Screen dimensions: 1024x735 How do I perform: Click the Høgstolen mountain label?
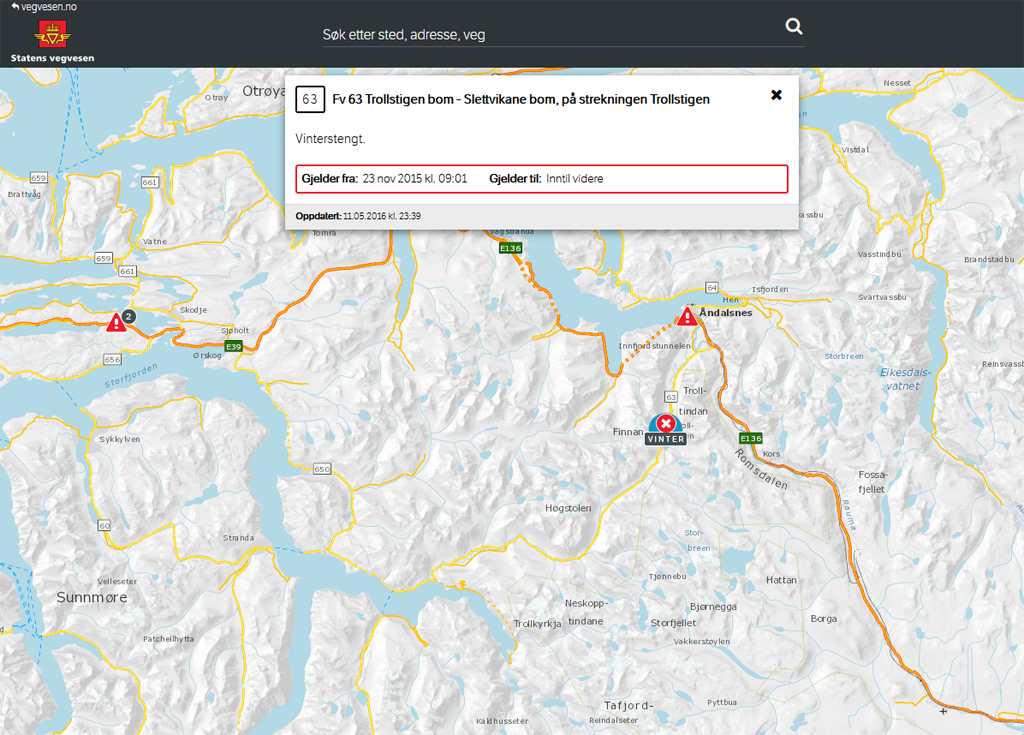tap(568, 508)
